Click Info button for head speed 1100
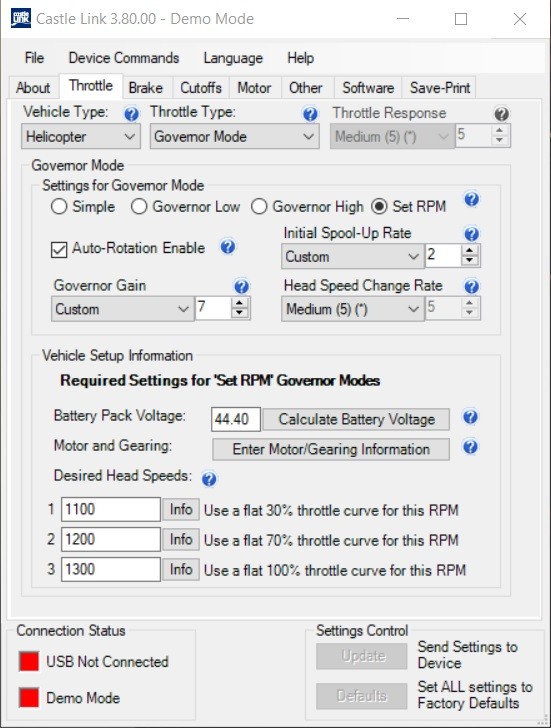Screen dimensions: 551x728 pyautogui.click(x=181, y=509)
